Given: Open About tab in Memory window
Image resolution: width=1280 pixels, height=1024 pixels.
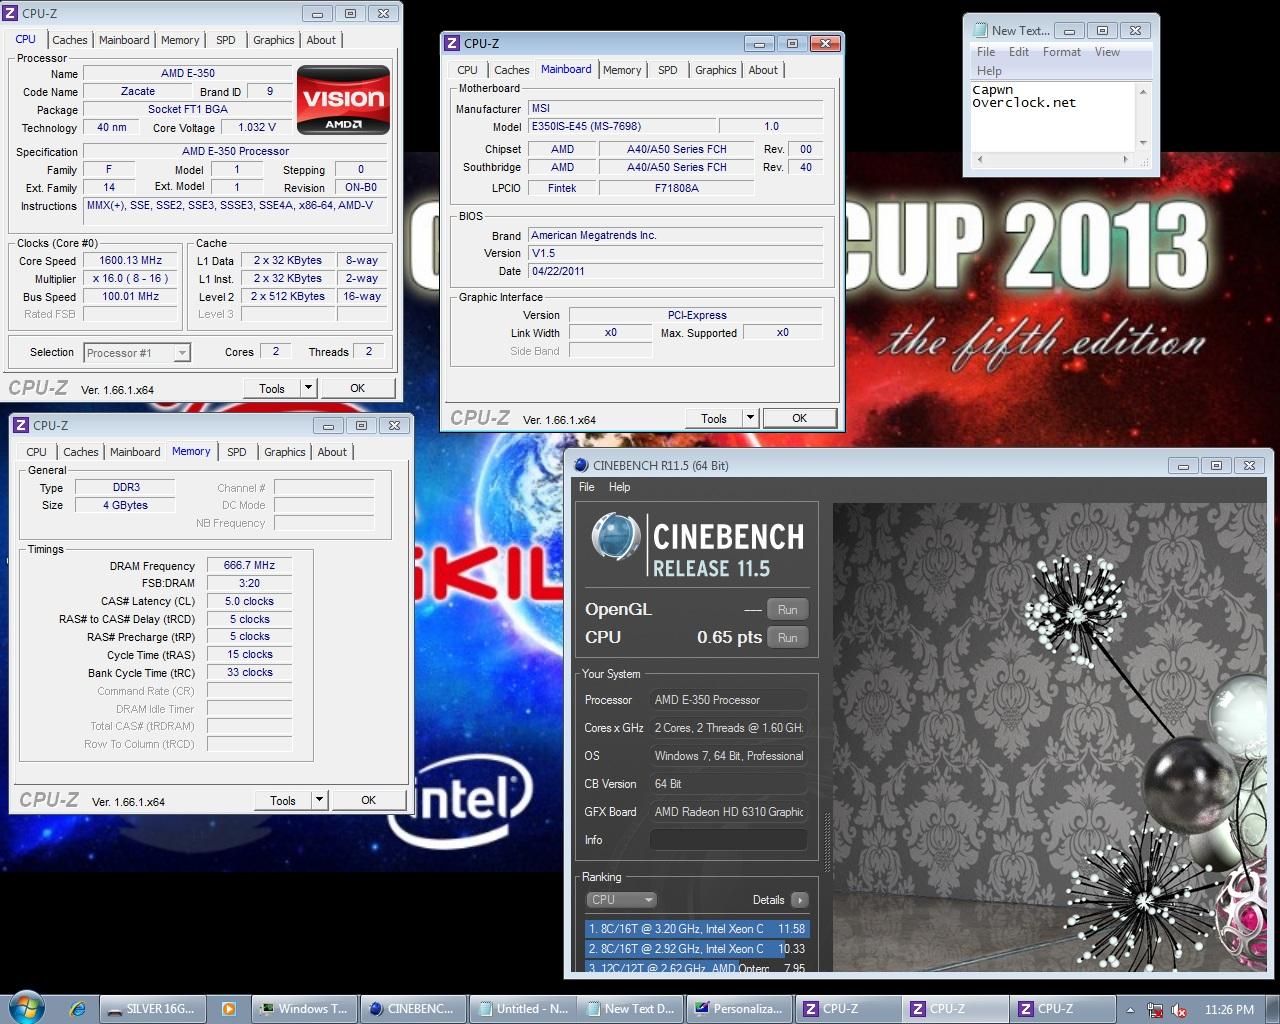Looking at the screenshot, I should pyautogui.click(x=332, y=452).
